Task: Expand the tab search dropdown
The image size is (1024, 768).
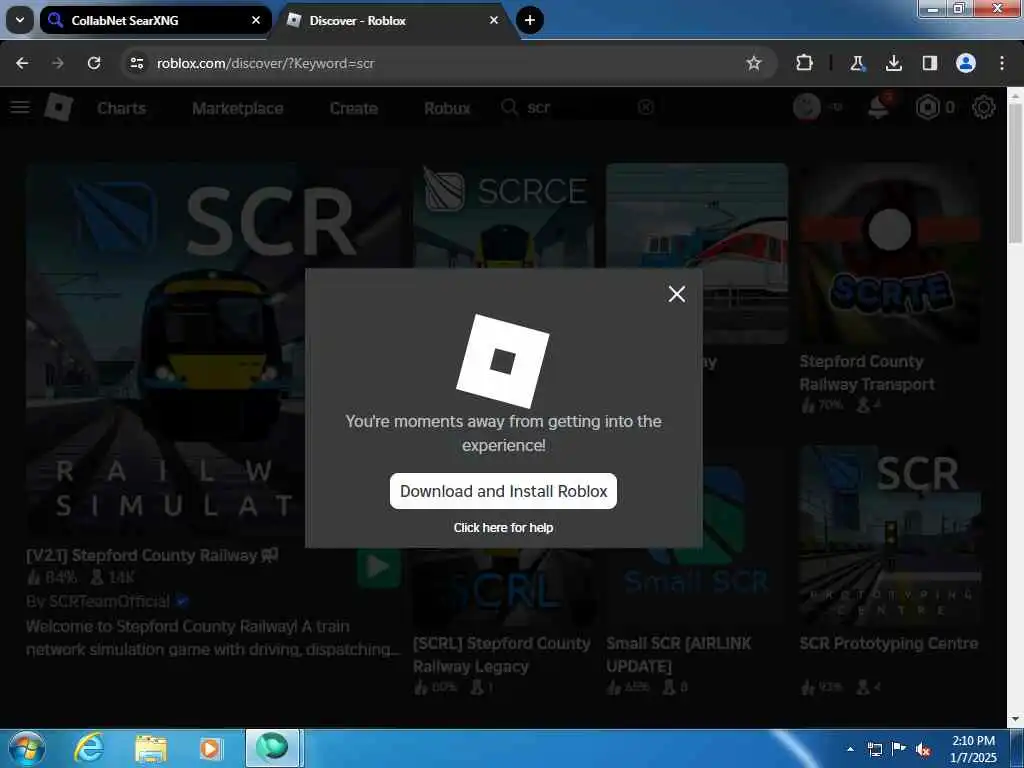Action: click(x=20, y=20)
